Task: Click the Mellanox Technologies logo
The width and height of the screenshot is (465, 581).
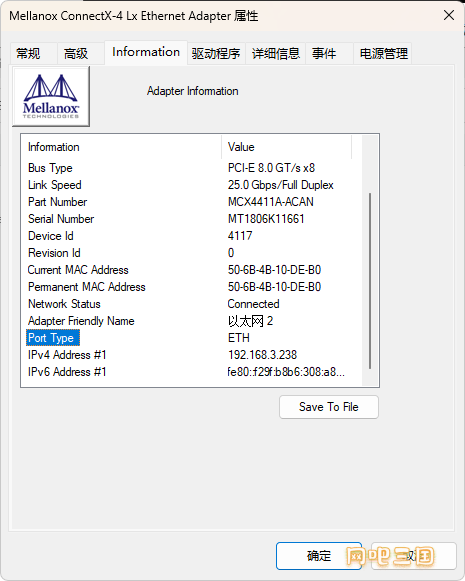Action: click(x=51, y=96)
